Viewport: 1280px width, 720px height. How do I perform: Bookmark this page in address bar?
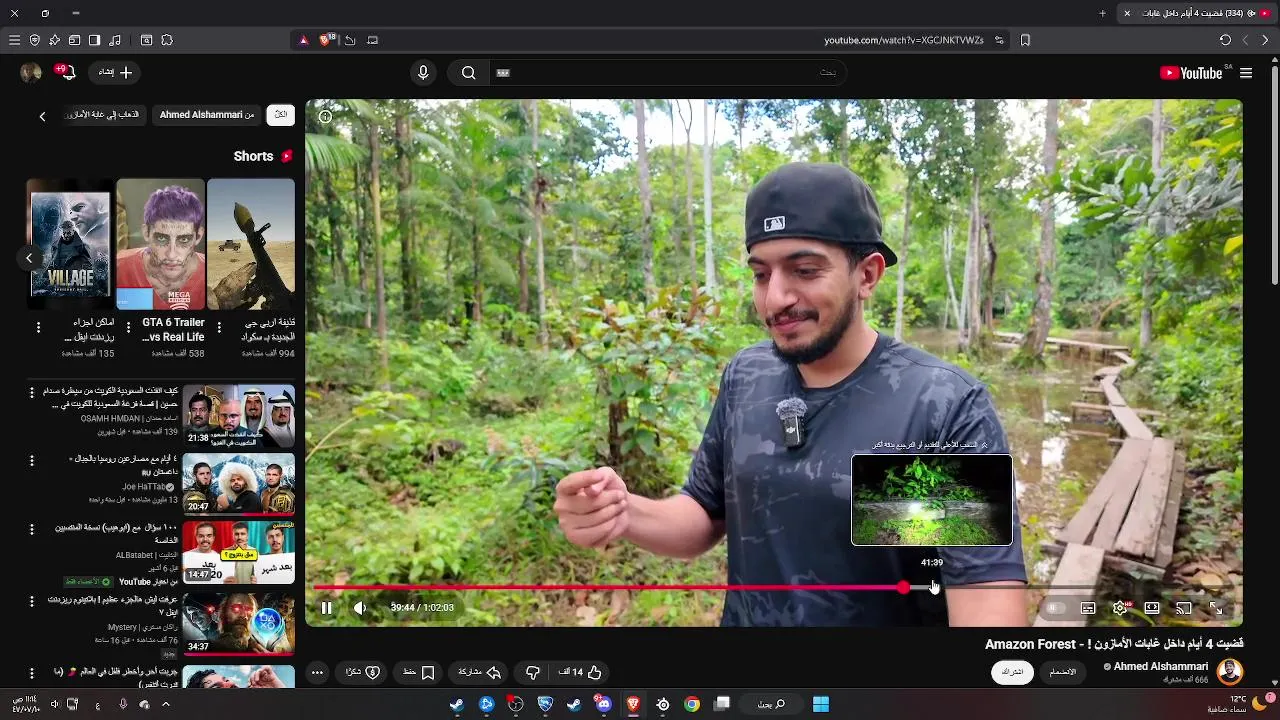1025,40
